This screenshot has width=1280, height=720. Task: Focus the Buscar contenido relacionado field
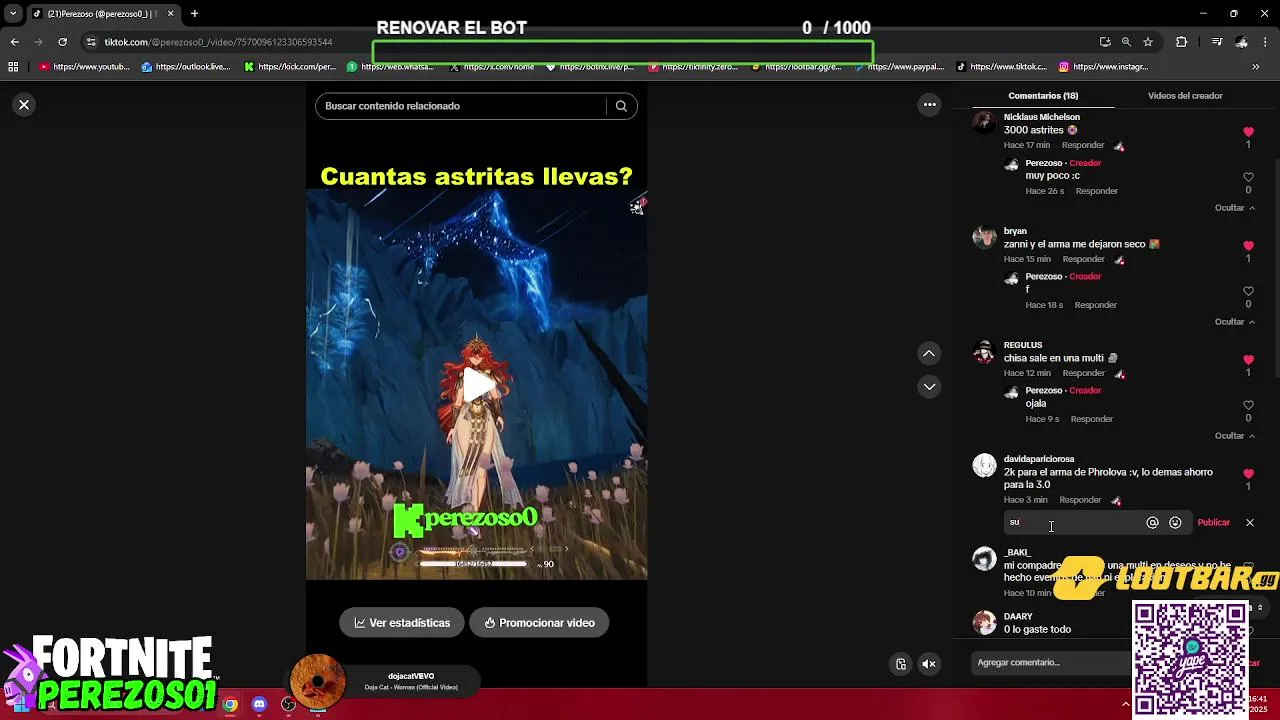pos(462,106)
